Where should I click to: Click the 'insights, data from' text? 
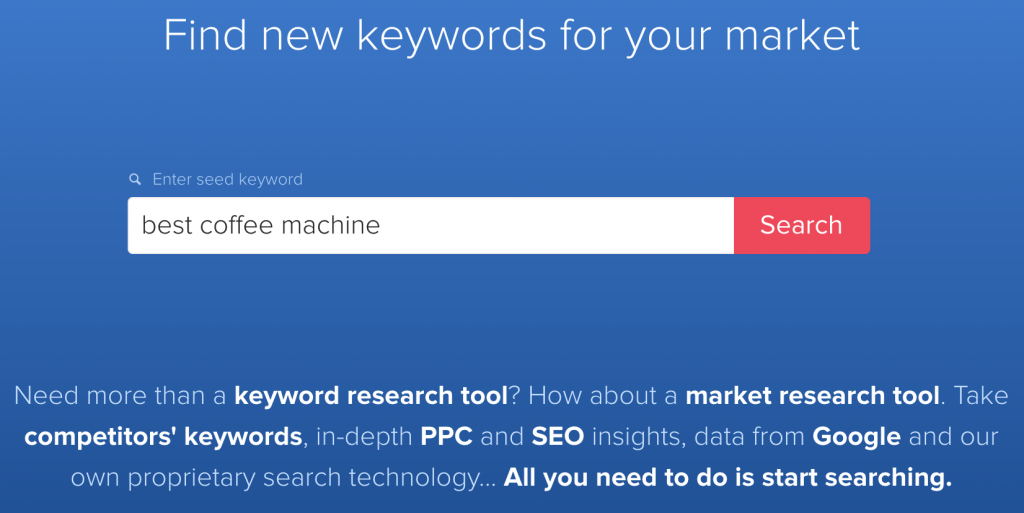point(698,437)
